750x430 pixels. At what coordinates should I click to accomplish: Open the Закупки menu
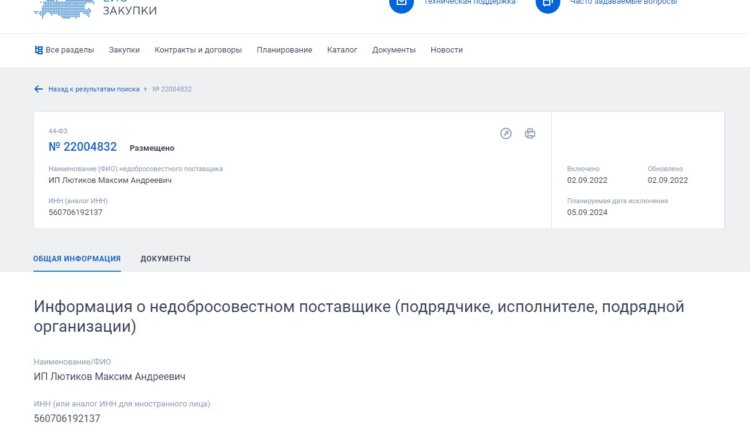124,50
